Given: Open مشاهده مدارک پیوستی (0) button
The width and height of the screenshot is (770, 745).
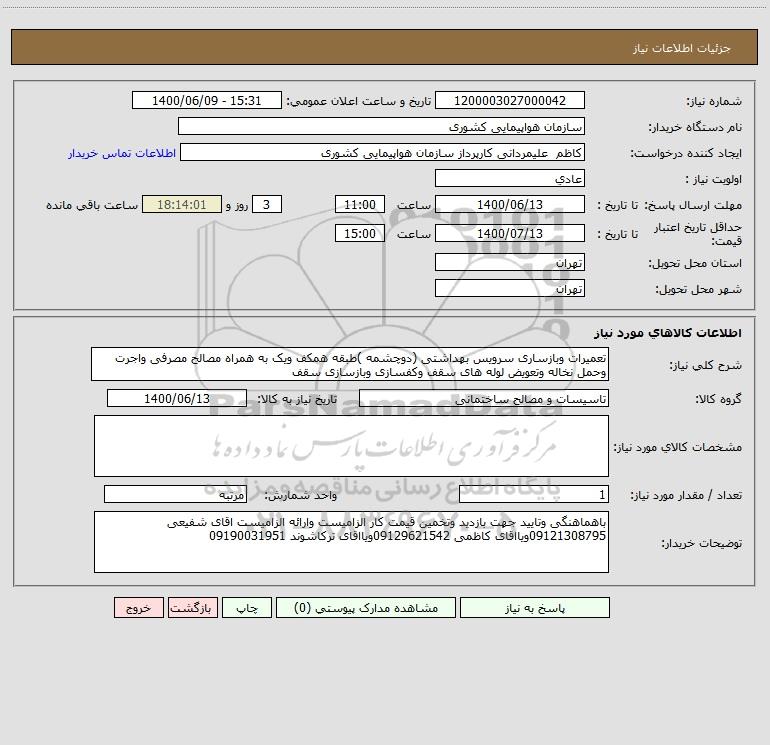Looking at the screenshot, I should [x=366, y=607].
